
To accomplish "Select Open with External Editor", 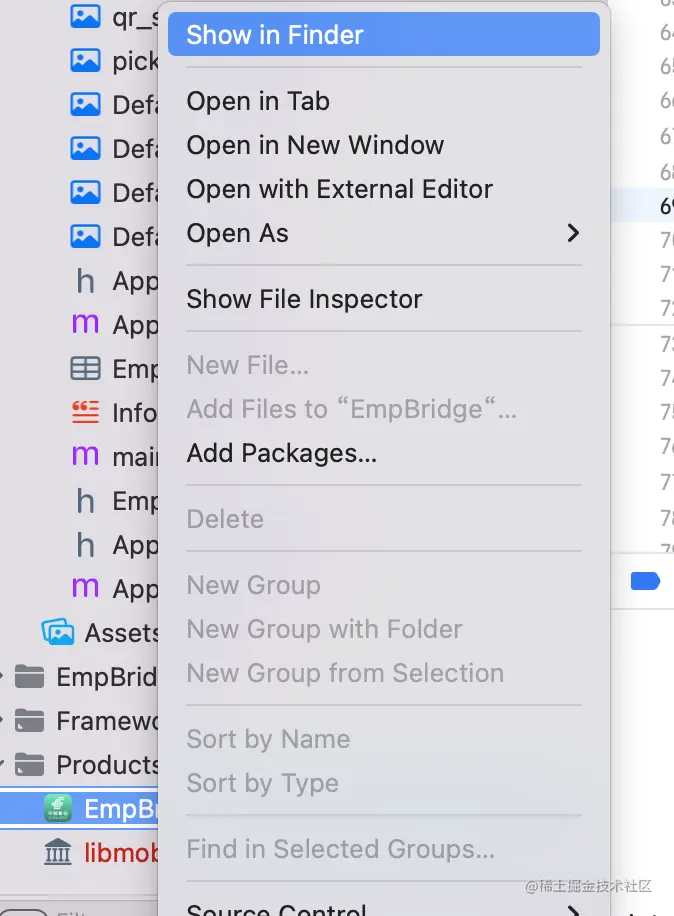I will coord(340,189).
